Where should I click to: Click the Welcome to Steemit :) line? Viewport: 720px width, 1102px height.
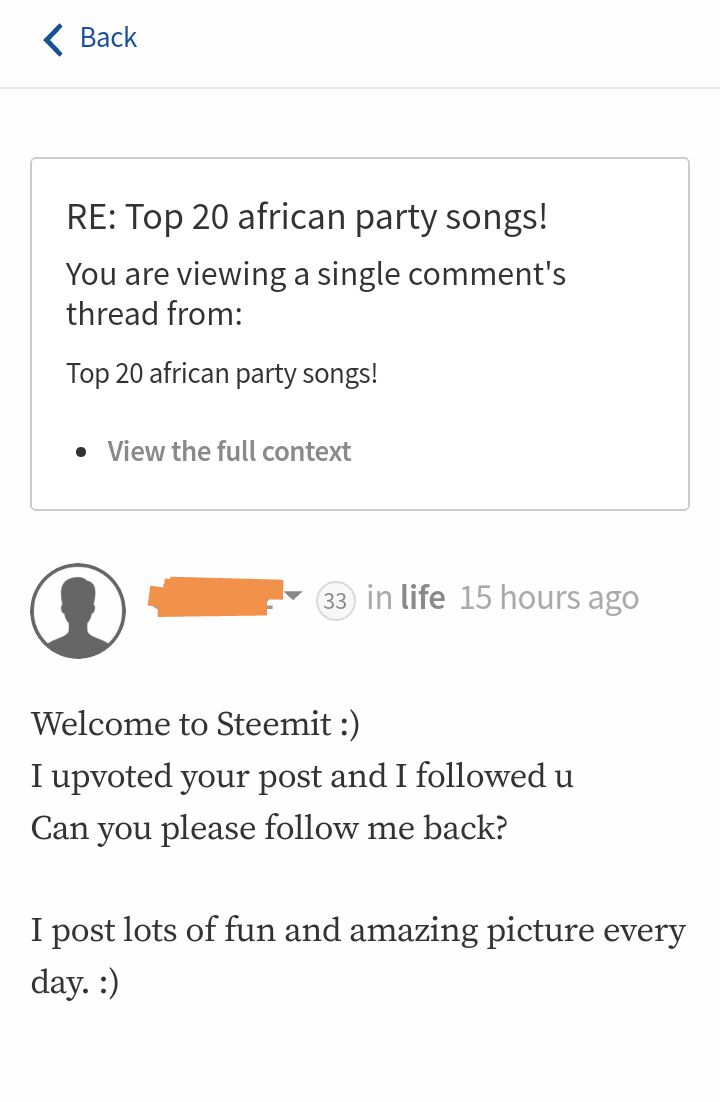pyautogui.click(x=195, y=723)
